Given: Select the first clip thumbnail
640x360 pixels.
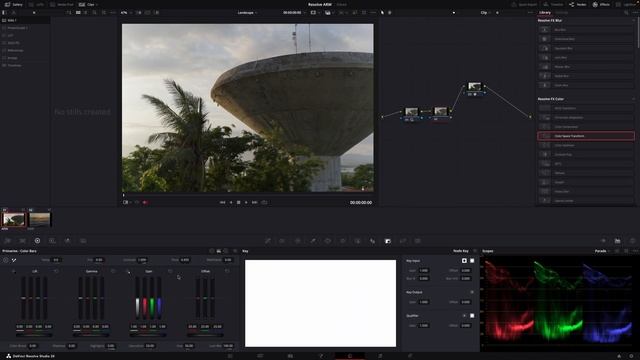Looking at the screenshot, I should [x=13, y=220].
